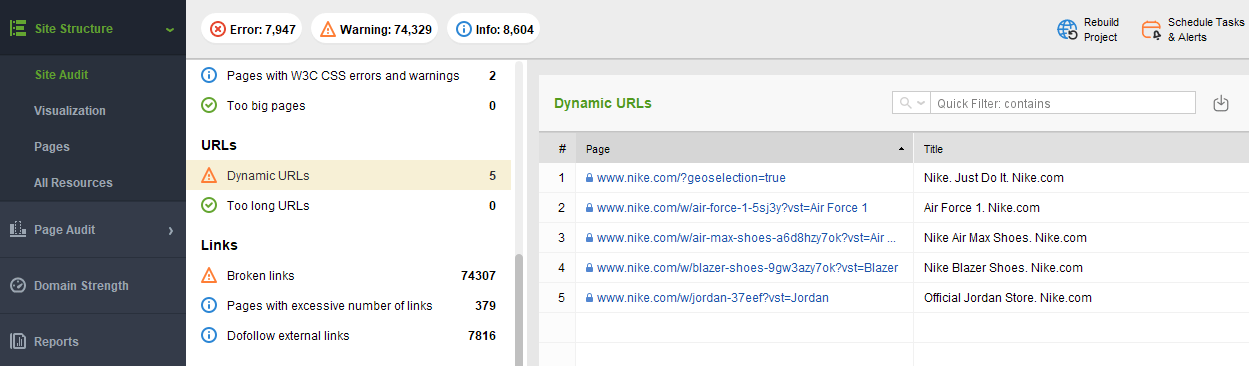Select the Too long URLs factor

(349, 205)
